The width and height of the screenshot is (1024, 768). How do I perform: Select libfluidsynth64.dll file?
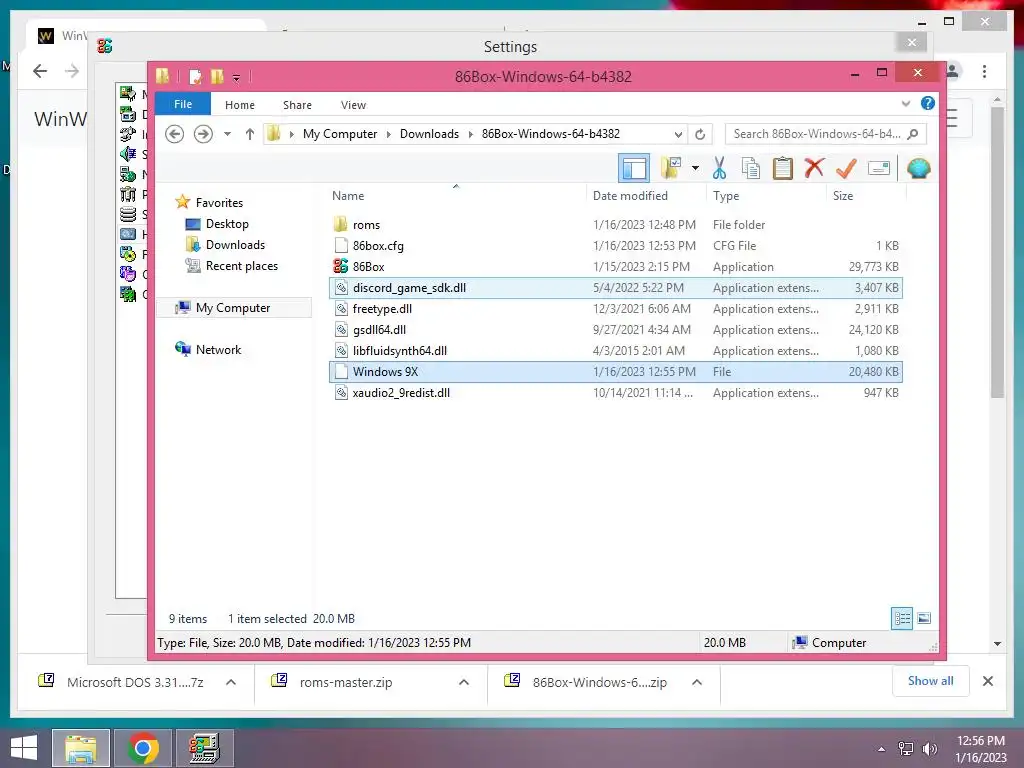point(616,351)
